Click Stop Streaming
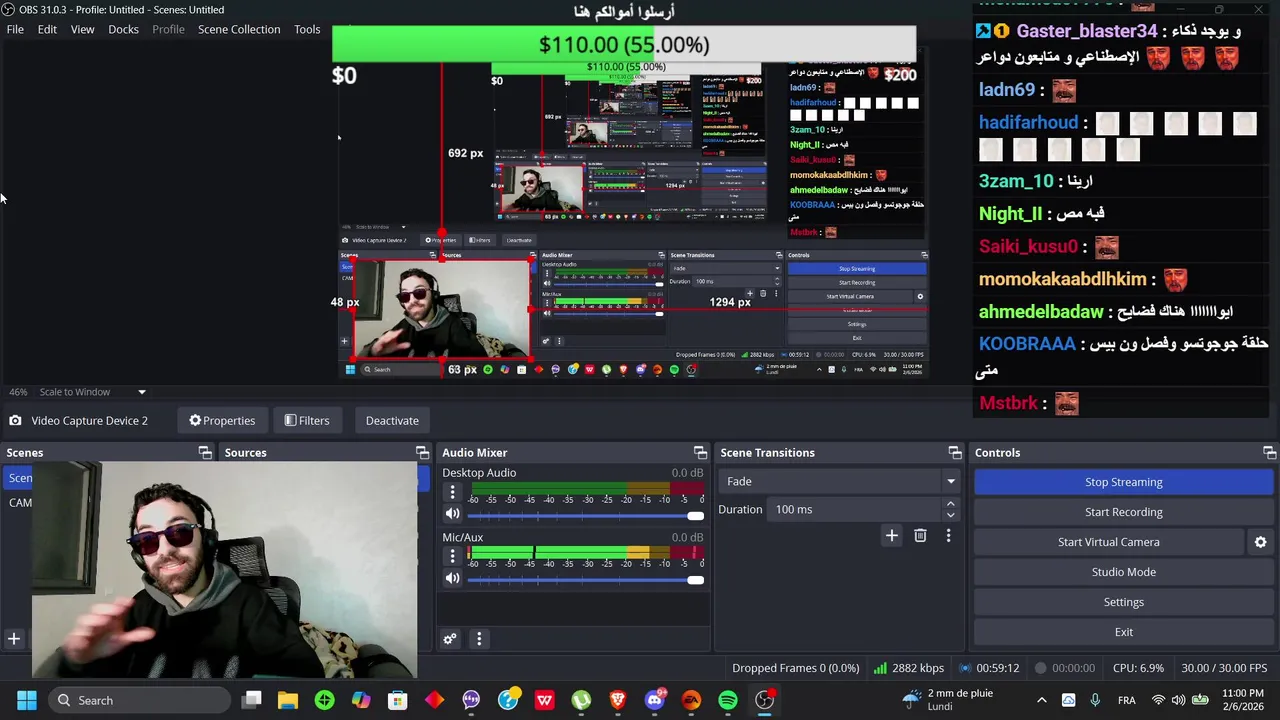The width and height of the screenshot is (1280, 720). 1123,482
